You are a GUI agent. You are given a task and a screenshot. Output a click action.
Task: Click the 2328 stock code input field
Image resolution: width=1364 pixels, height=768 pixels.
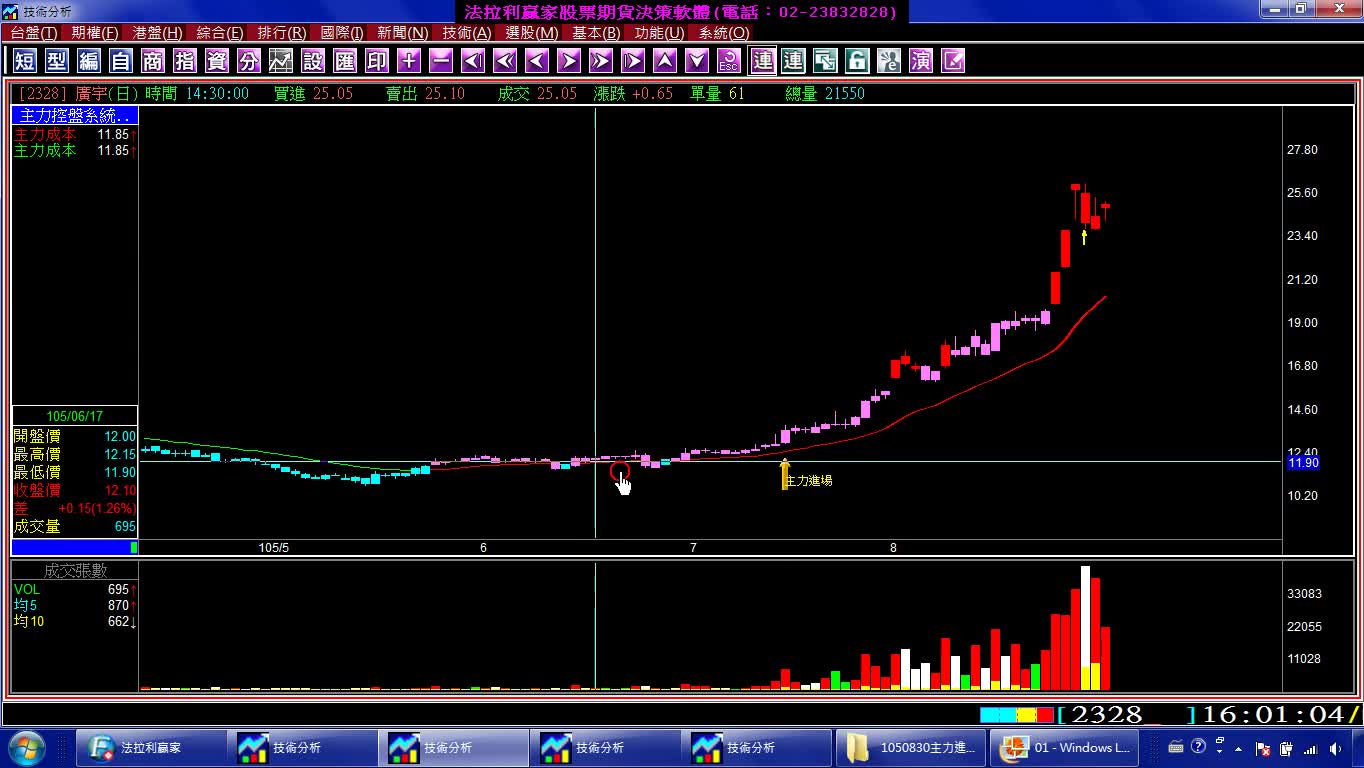(x=1128, y=715)
